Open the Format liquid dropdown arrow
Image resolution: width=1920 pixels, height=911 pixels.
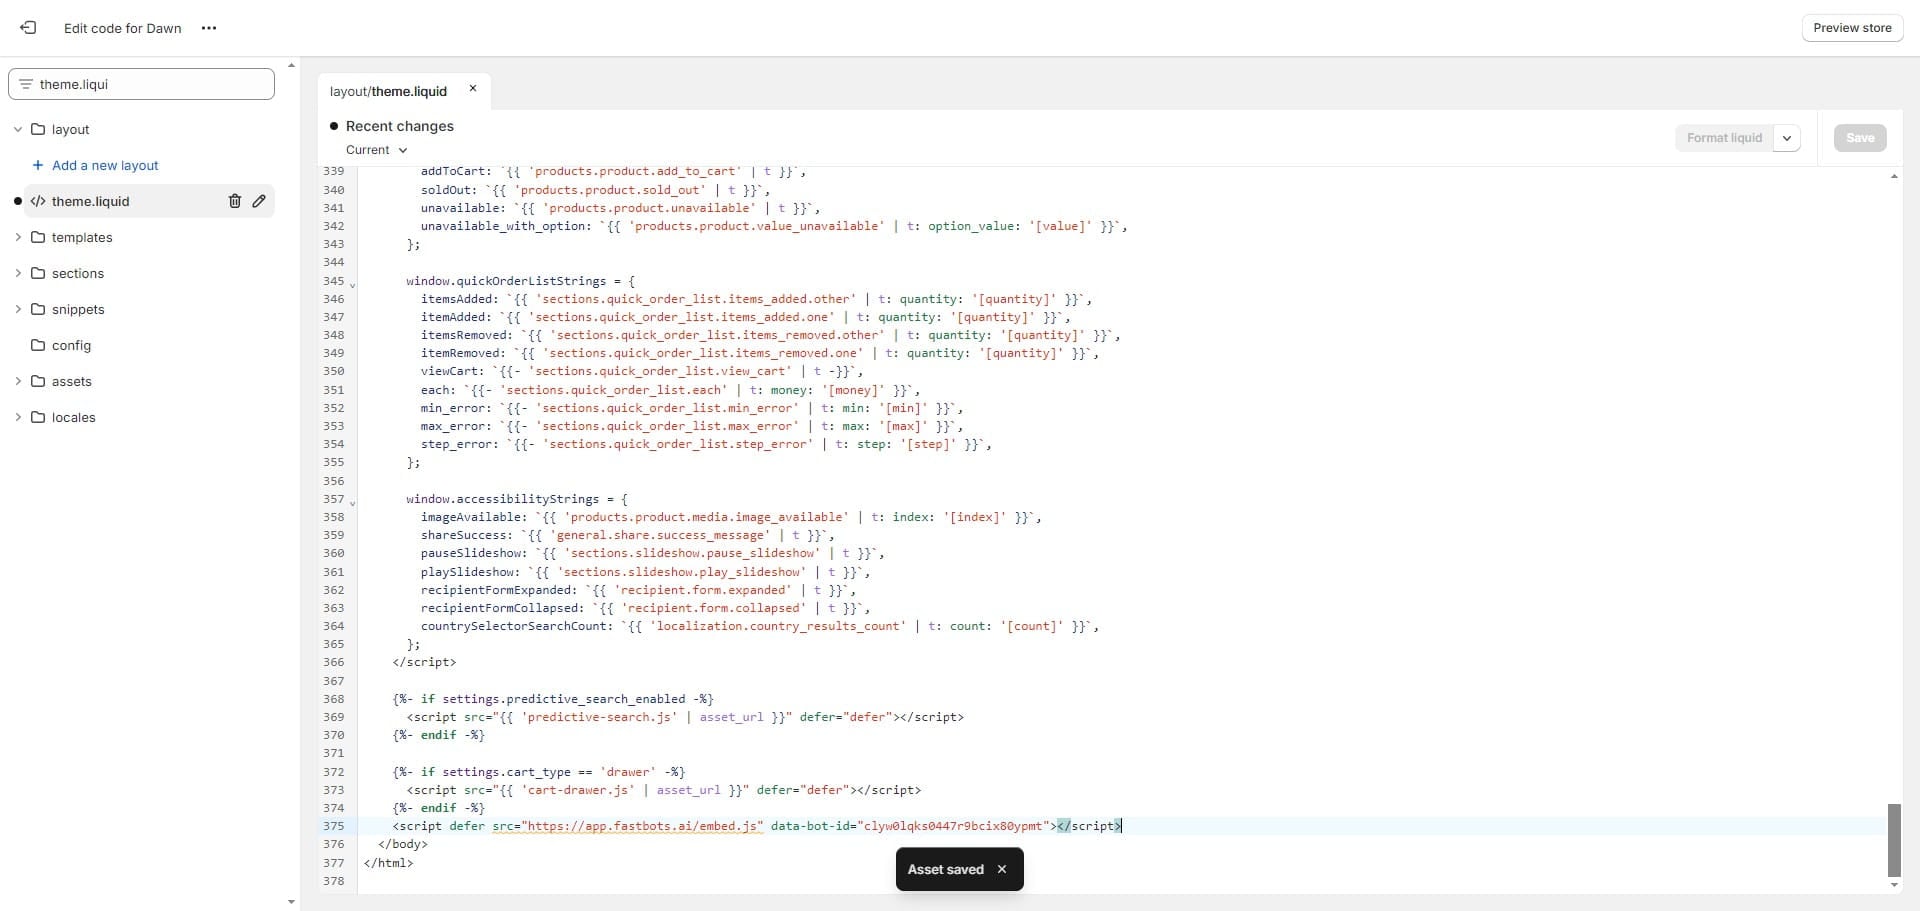[1786, 138]
